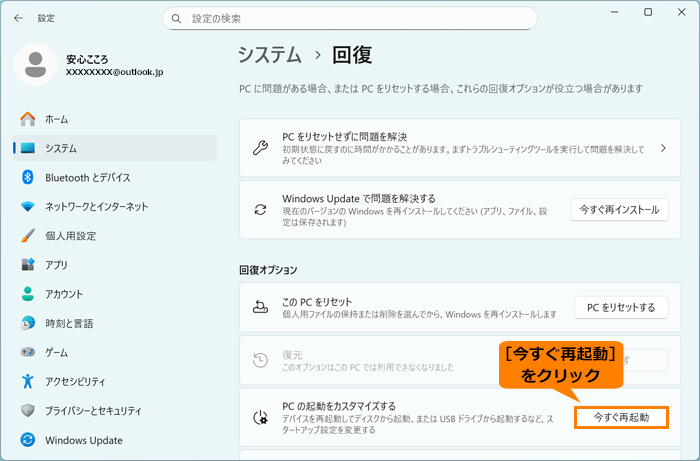Image resolution: width=700 pixels, height=461 pixels.
Task: Open account 安心こころ profile name
Action: tap(87, 59)
